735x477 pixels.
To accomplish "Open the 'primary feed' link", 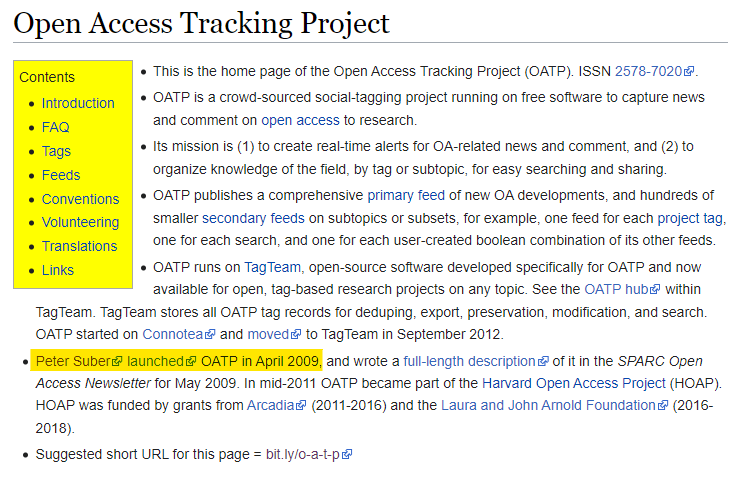I will click(x=406, y=195).
